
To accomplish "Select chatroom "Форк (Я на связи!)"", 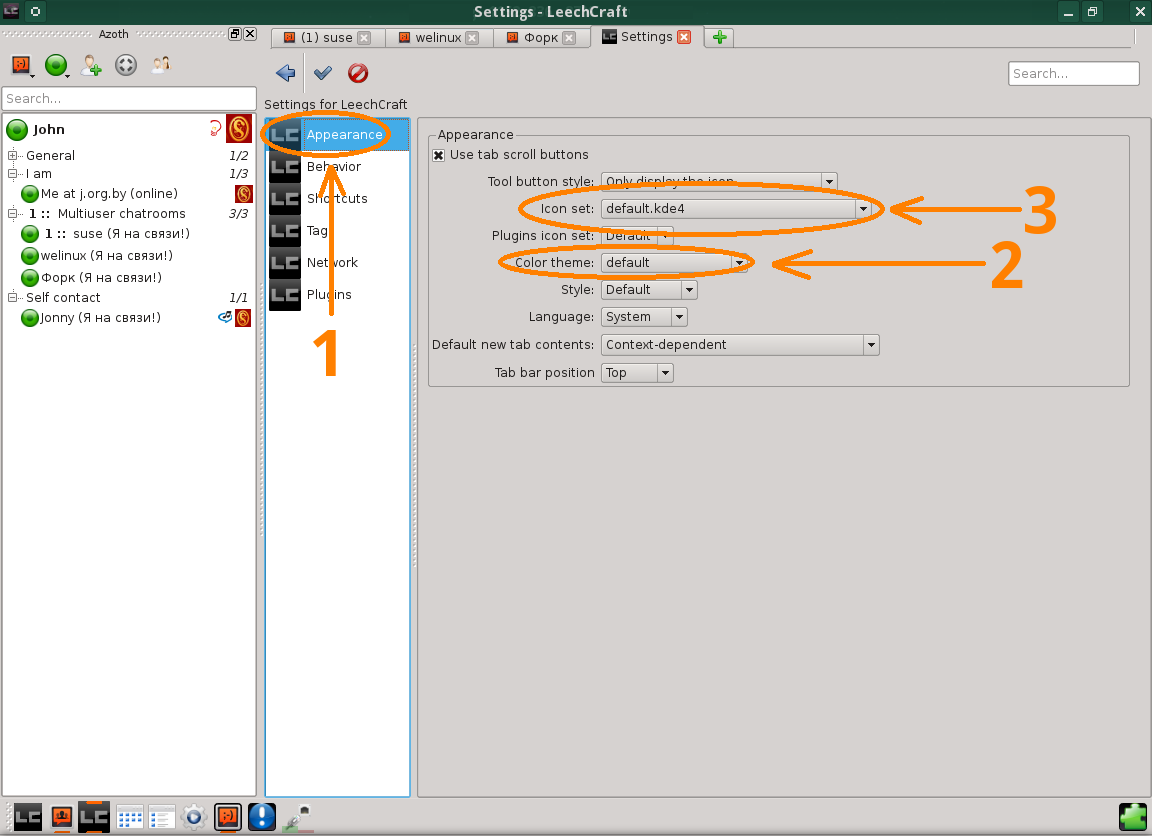I will [x=101, y=278].
